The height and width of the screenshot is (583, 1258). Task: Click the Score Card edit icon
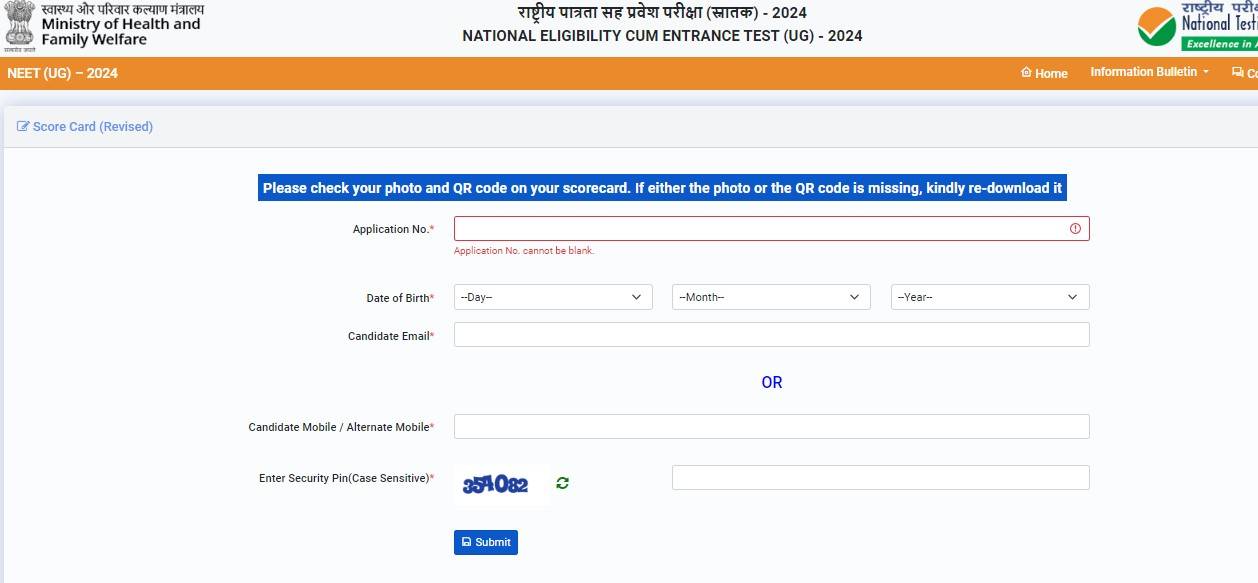23,127
